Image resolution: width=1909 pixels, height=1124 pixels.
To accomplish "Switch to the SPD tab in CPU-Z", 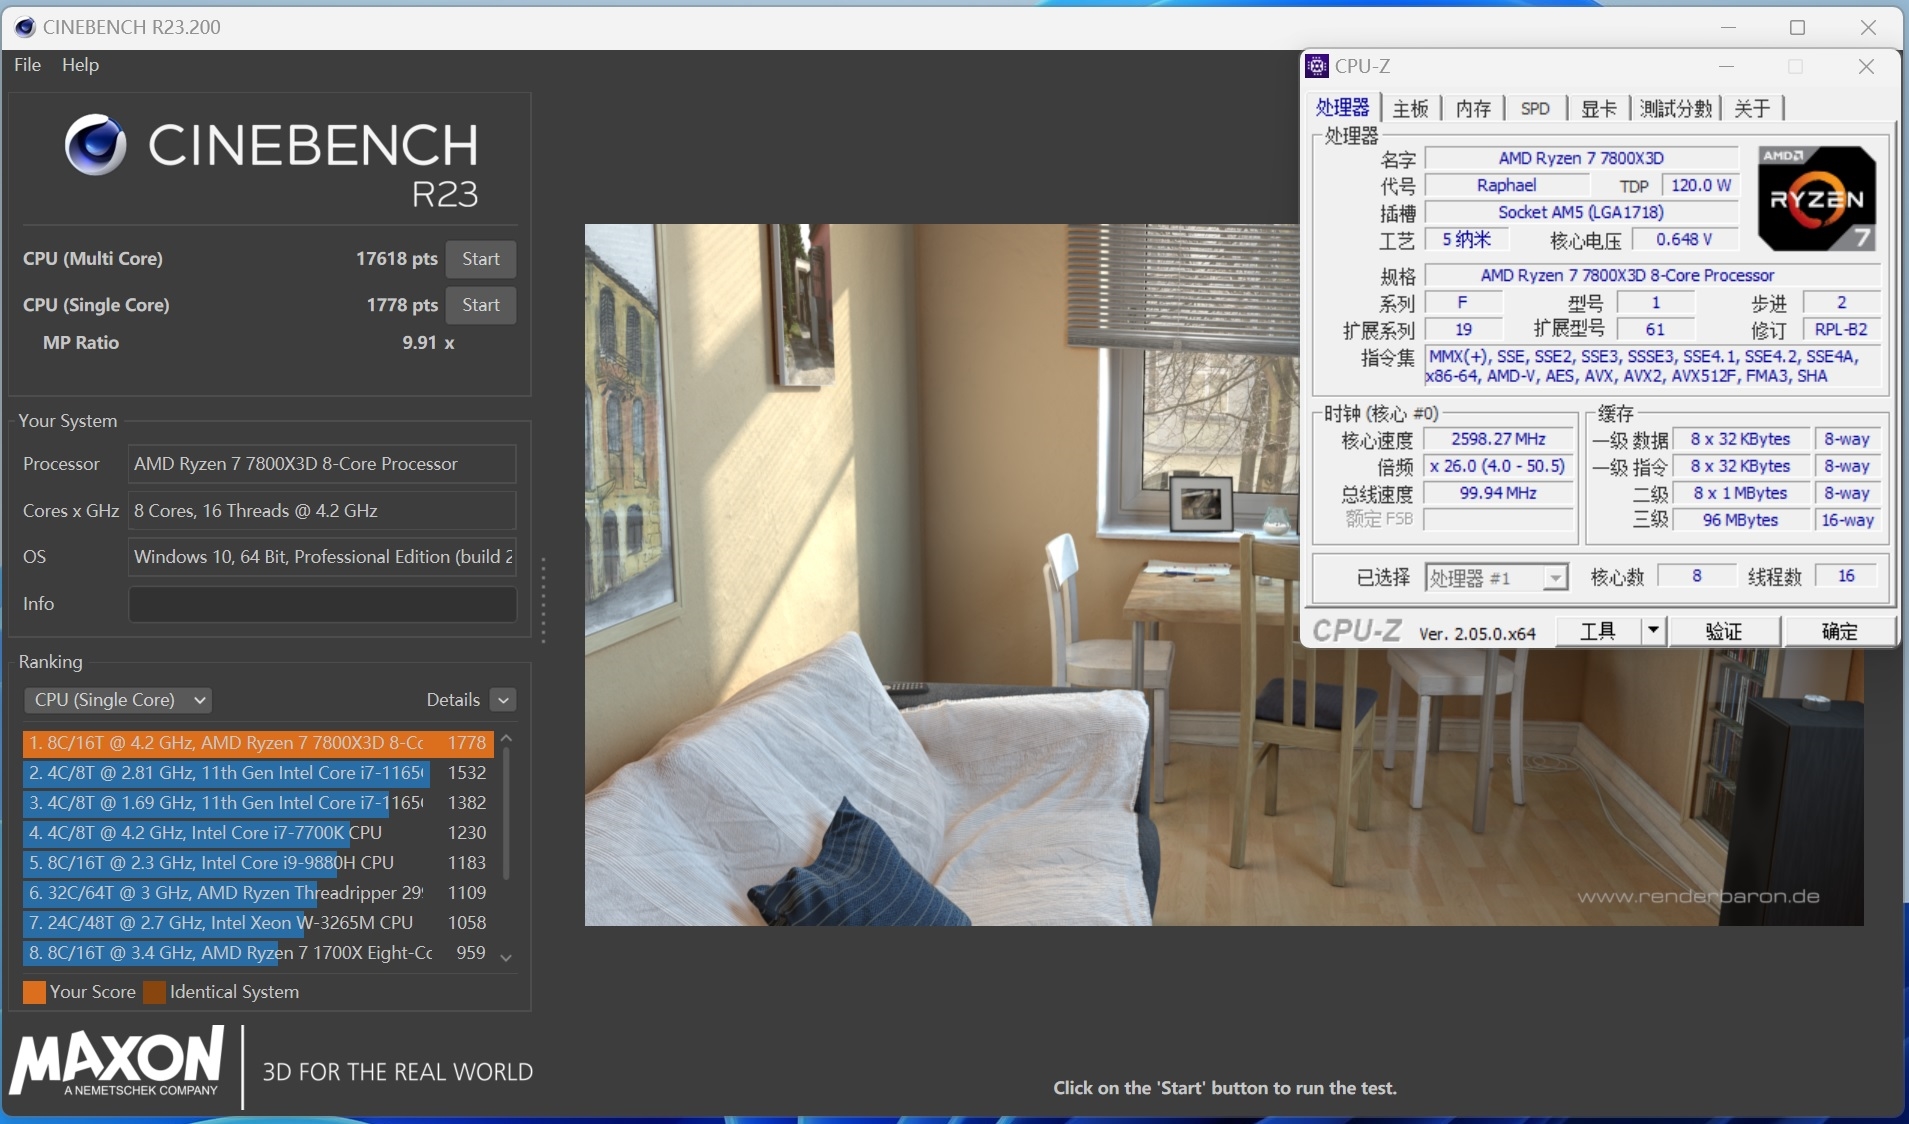I will [x=1535, y=108].
